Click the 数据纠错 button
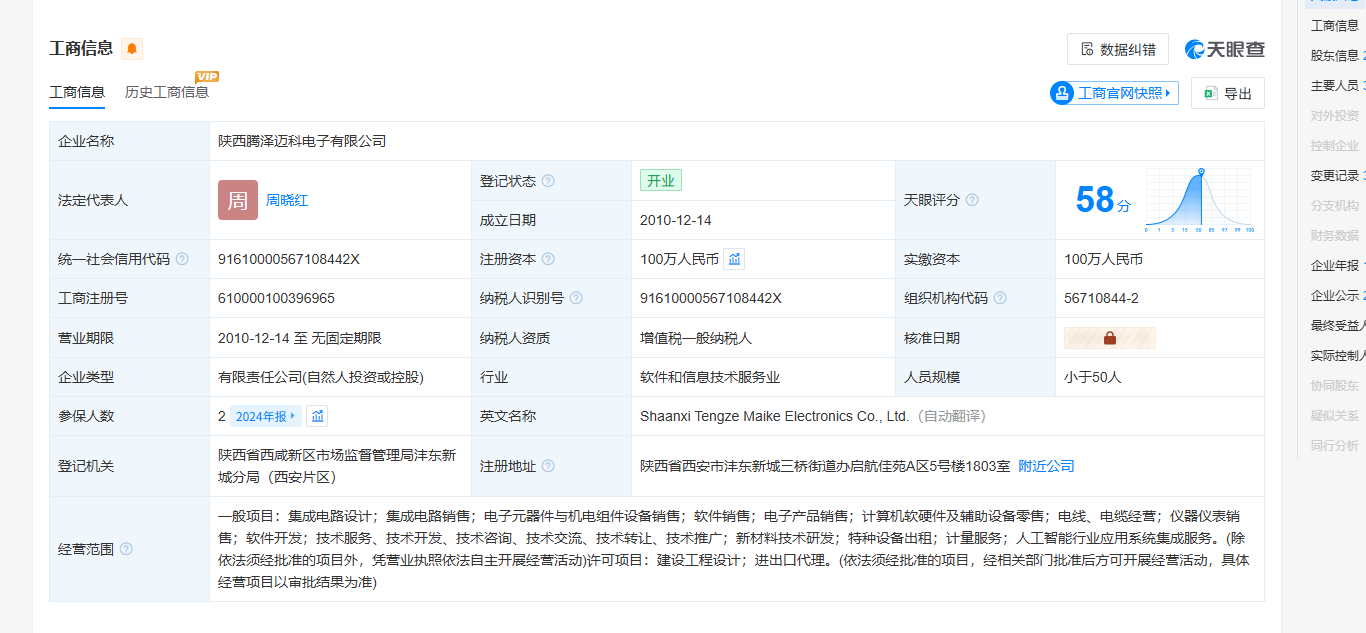1366x633 pixels. pos(1117,49)
